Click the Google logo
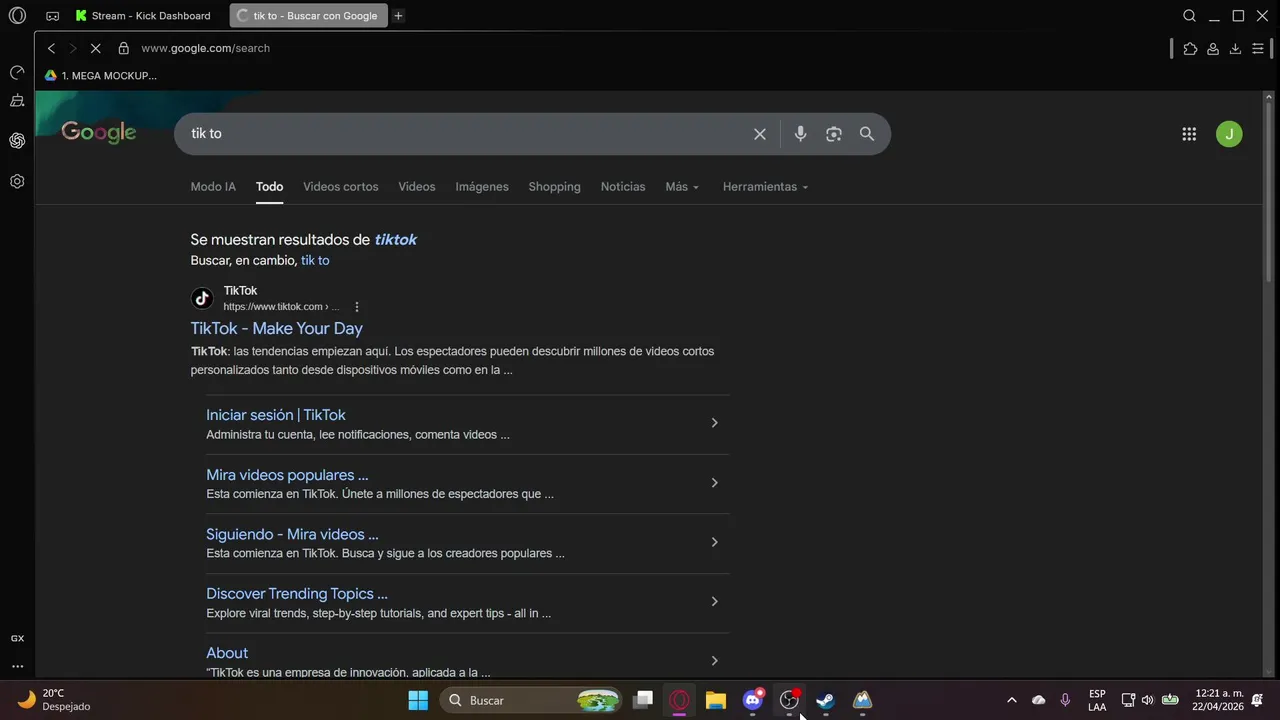Image resolution: width=1280 pixels, height=720 pixels. [x=98, y=133]
